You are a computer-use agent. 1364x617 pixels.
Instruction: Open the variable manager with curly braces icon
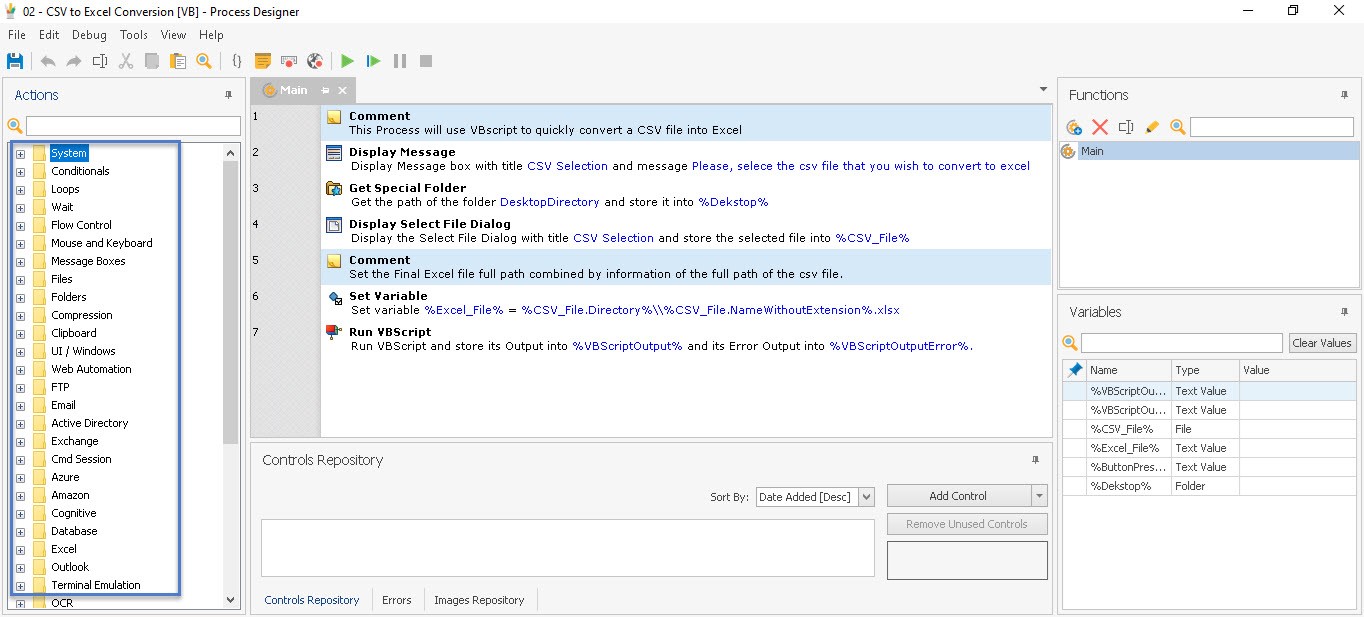pos(237,61)
